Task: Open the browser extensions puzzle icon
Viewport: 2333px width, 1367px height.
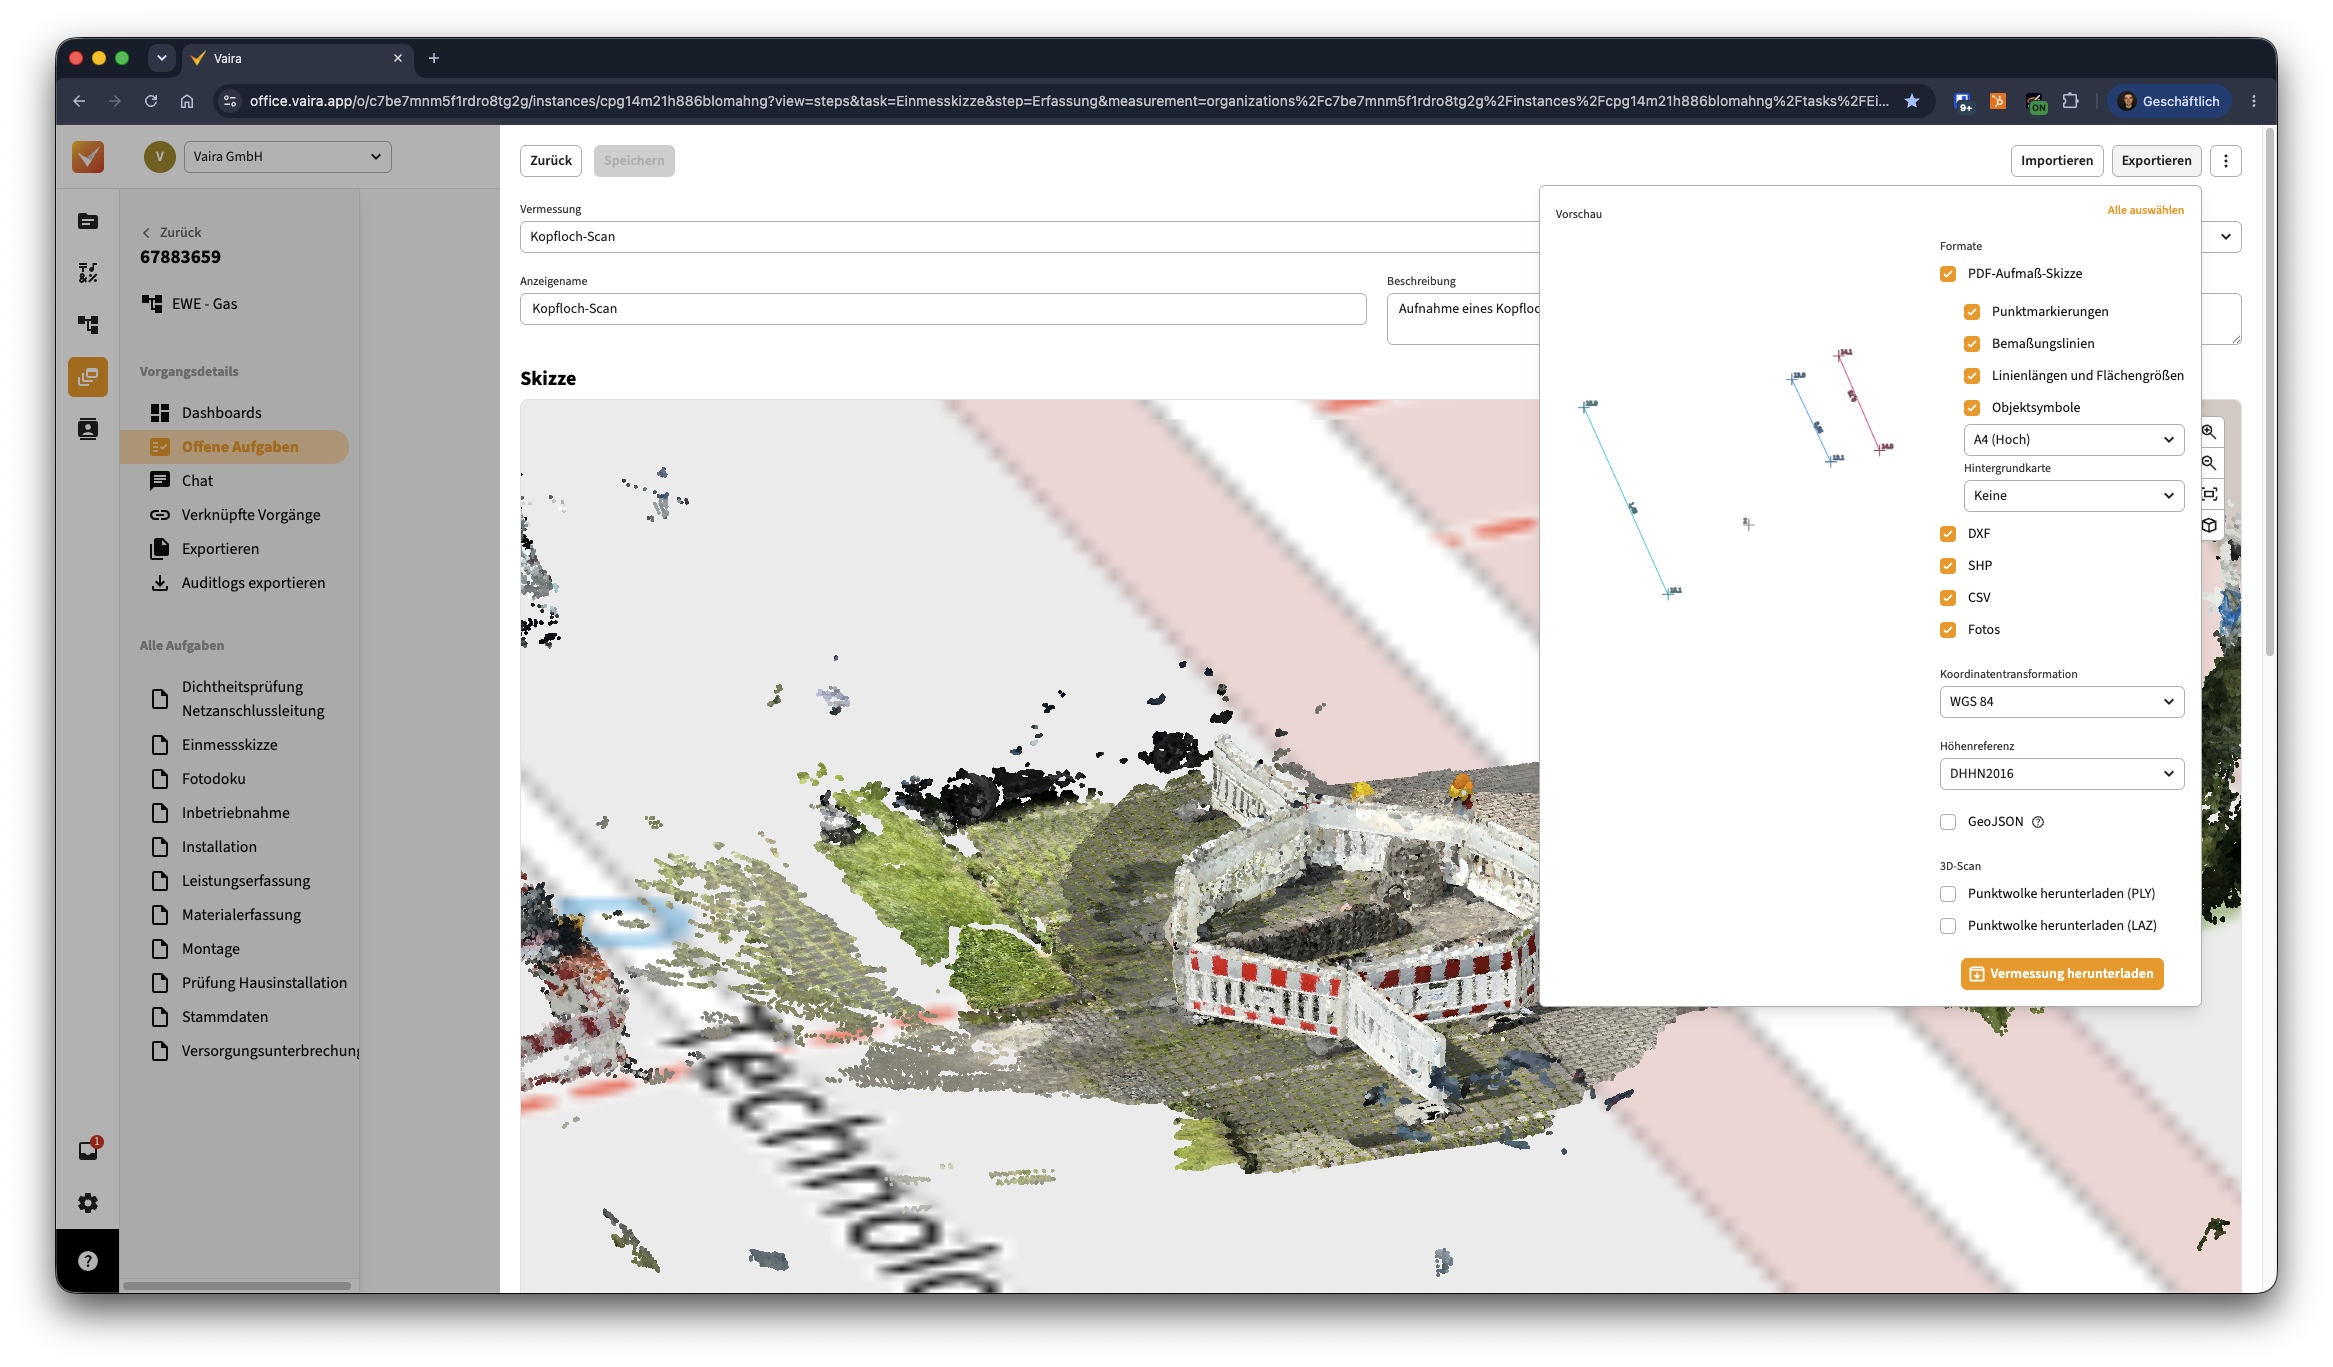Action: 2070,101
